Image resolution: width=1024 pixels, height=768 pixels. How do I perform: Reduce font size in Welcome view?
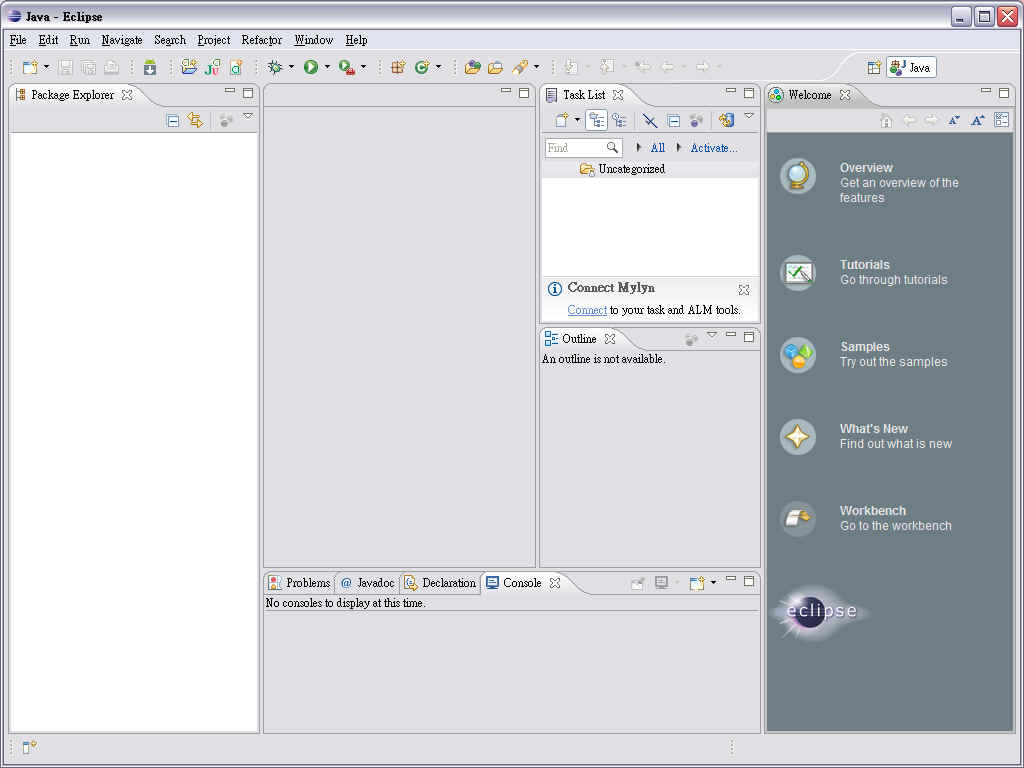(954, 121)
